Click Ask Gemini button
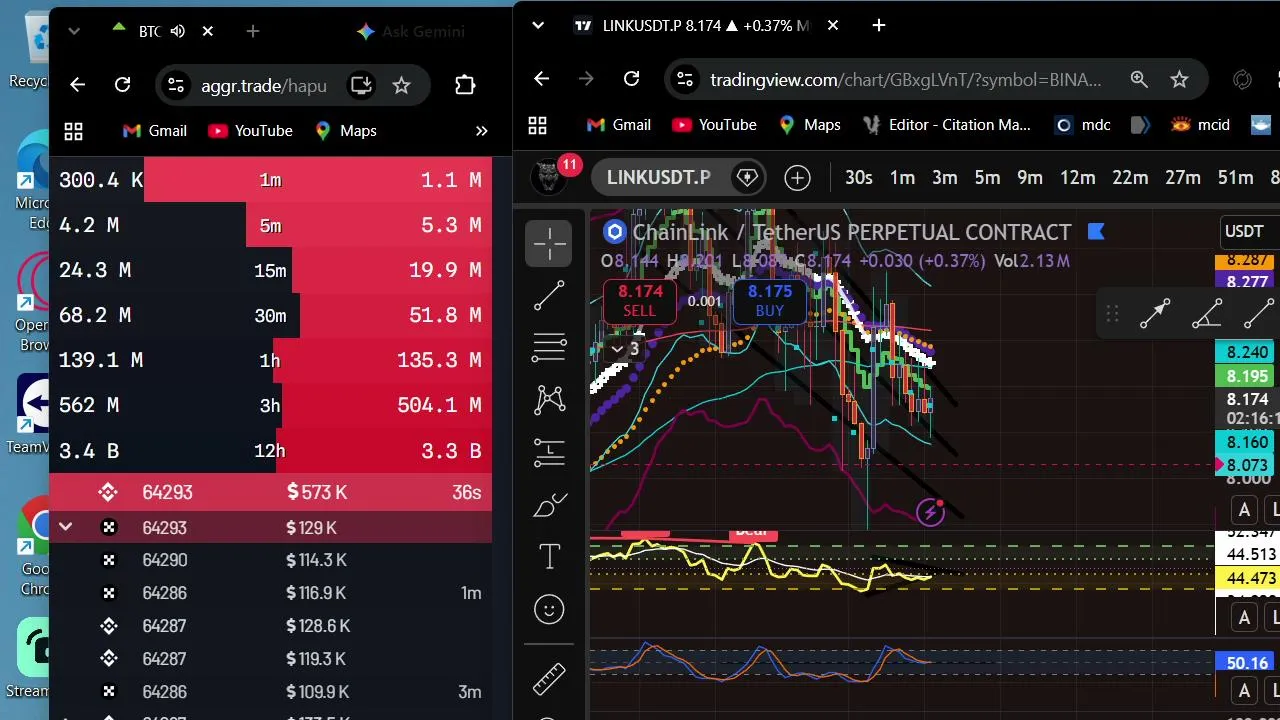 pyautogui.click(x=411, y=31)
